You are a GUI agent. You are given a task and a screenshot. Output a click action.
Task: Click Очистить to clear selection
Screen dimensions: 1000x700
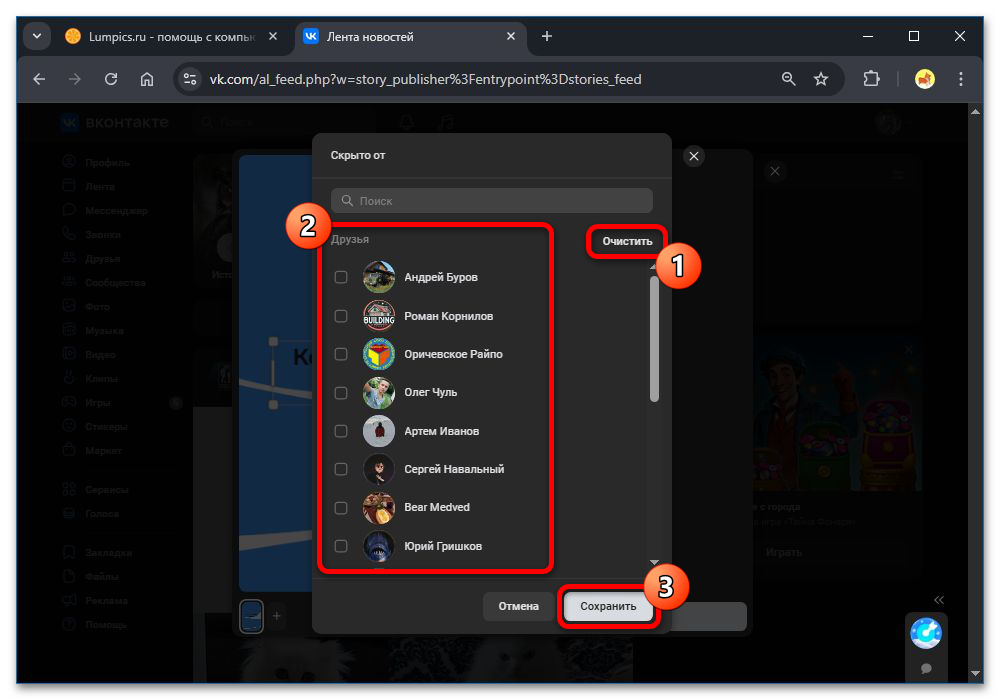626,241
